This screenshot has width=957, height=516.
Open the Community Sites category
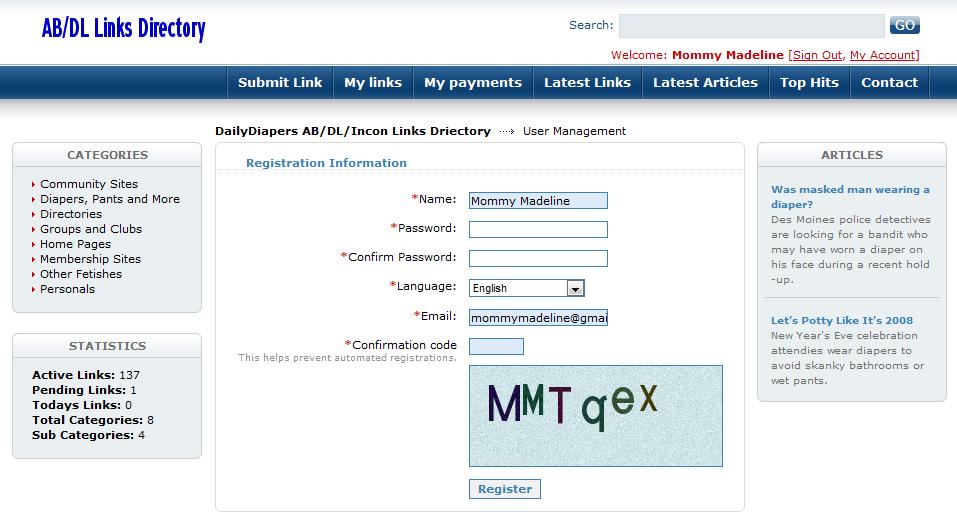[89, 184]
